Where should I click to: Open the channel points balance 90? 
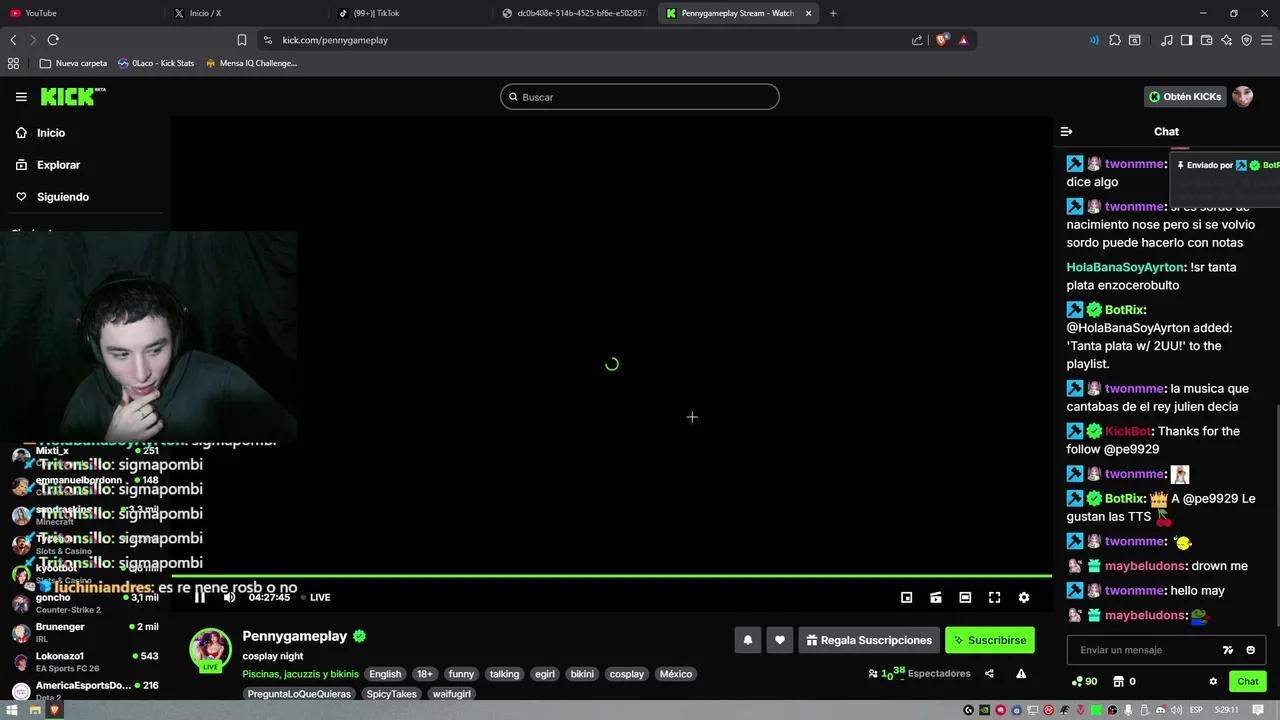coord(1084,681)
